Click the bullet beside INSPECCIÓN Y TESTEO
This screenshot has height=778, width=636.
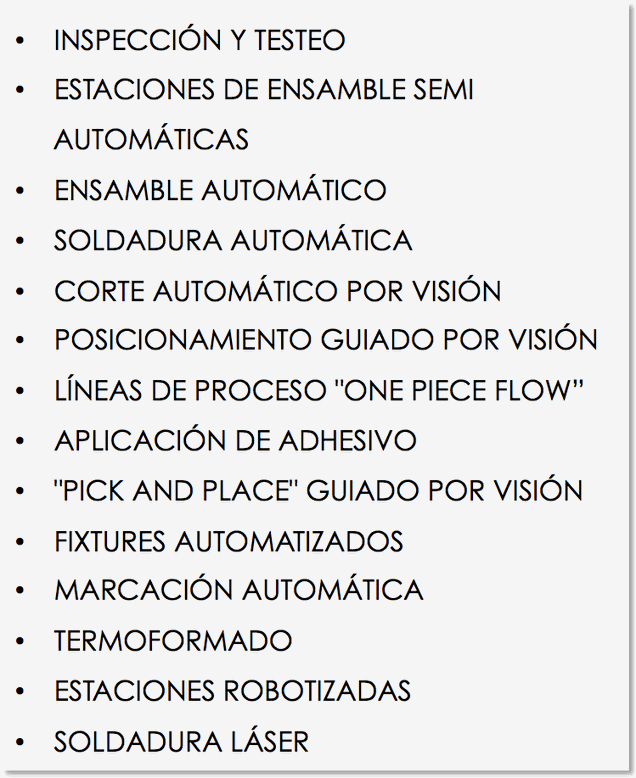tap(20, 40)
